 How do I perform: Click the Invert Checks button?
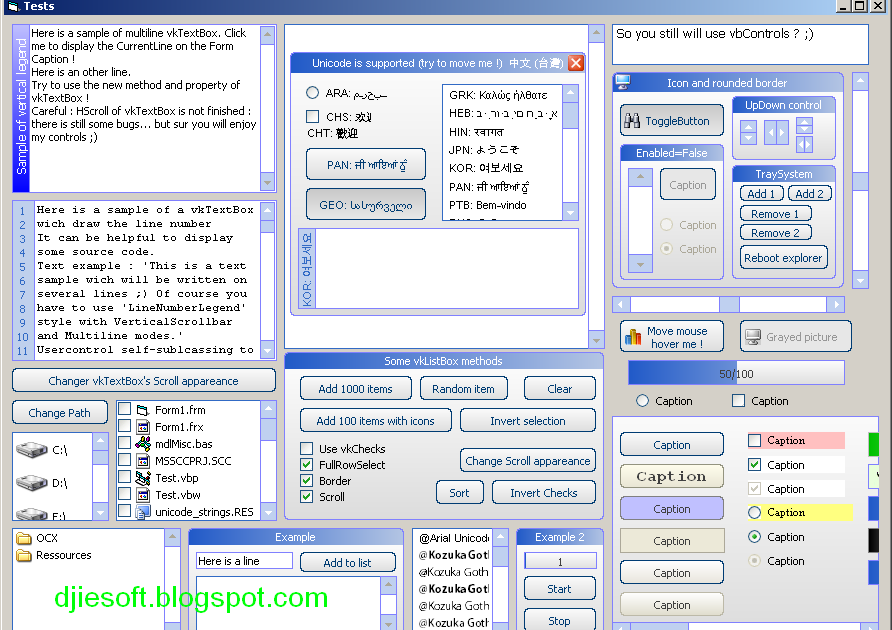pyautogui.click(x=544, y=493)
